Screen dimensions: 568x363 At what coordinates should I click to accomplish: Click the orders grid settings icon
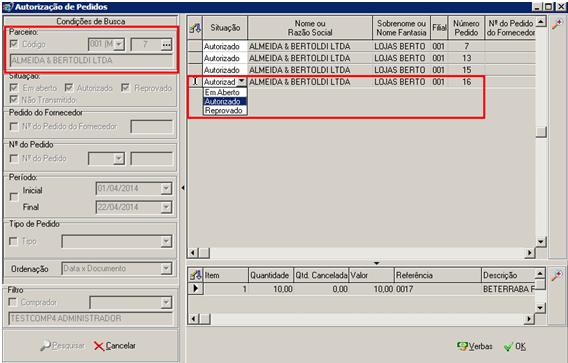(x=195, y=28)
